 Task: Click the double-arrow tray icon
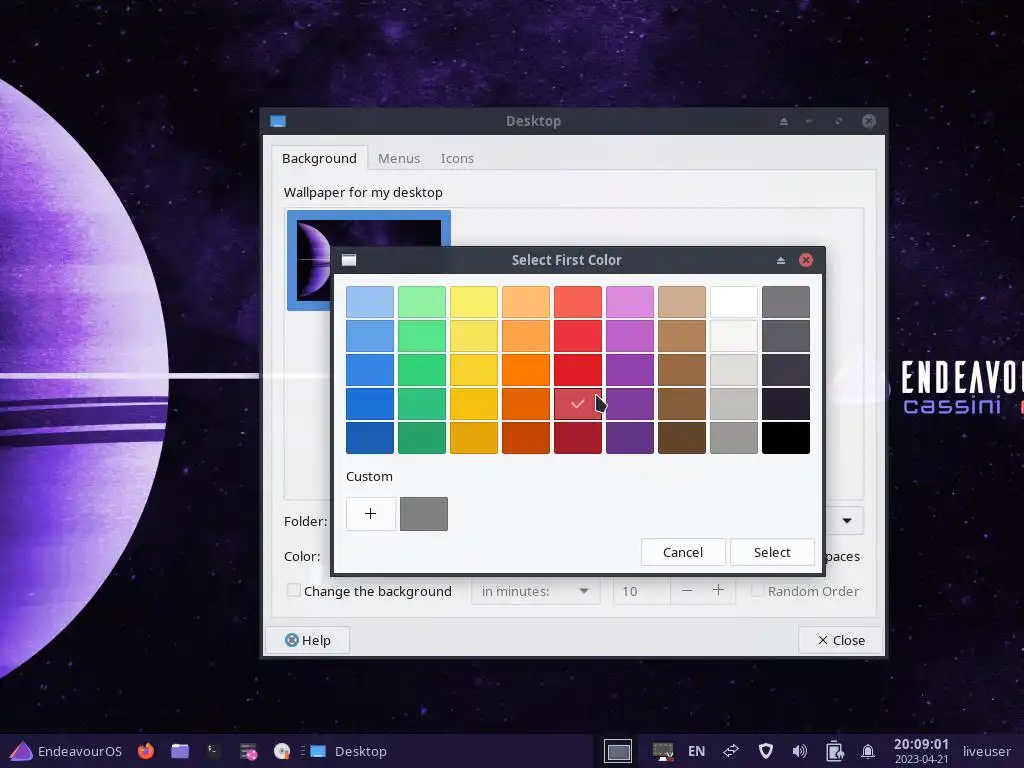pyautogui.click(x=731, y=751)
